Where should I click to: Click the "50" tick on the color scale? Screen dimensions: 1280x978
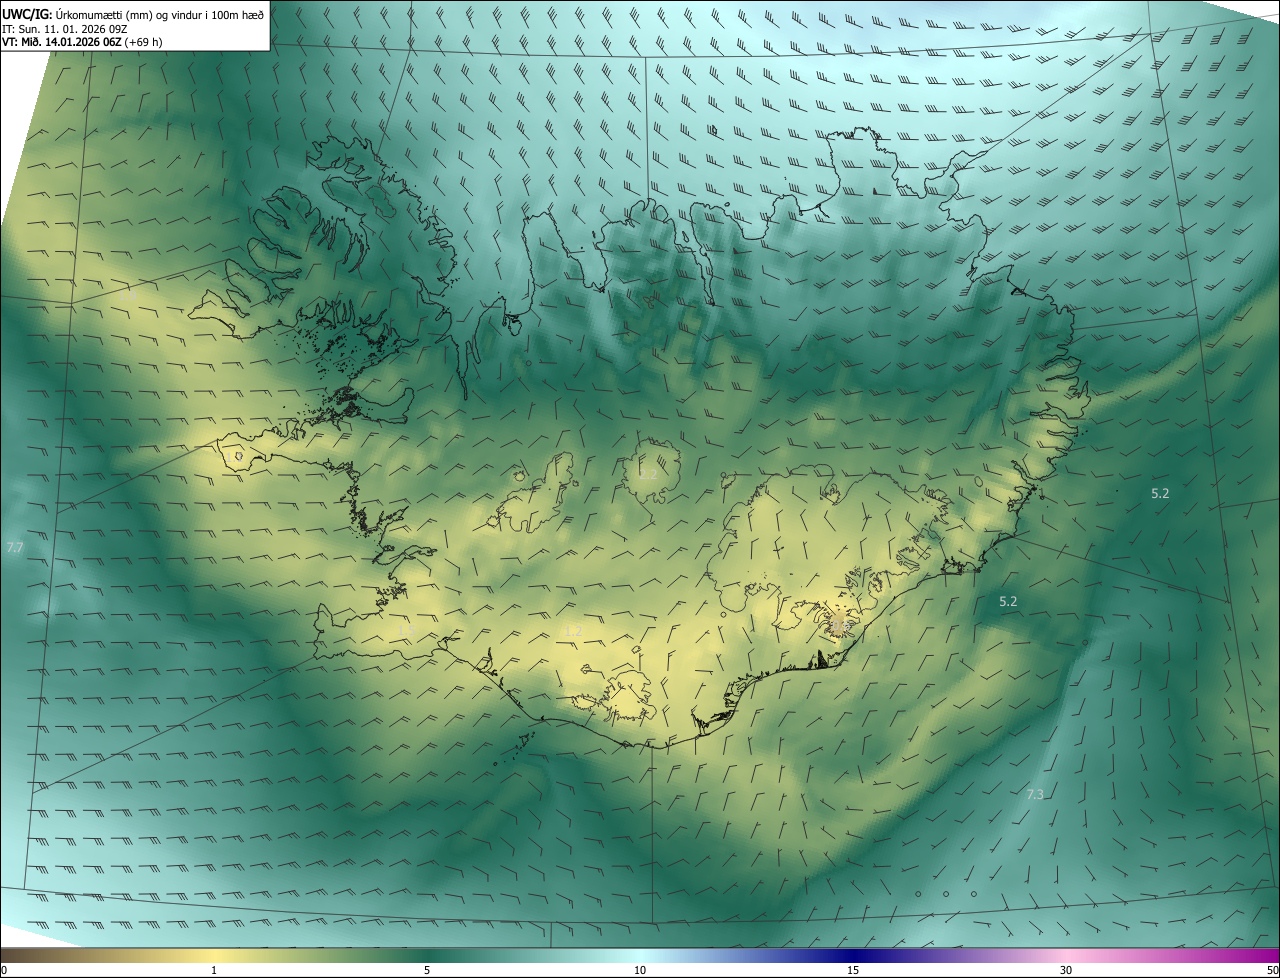pyautogui.click(x=1272, y=970)
